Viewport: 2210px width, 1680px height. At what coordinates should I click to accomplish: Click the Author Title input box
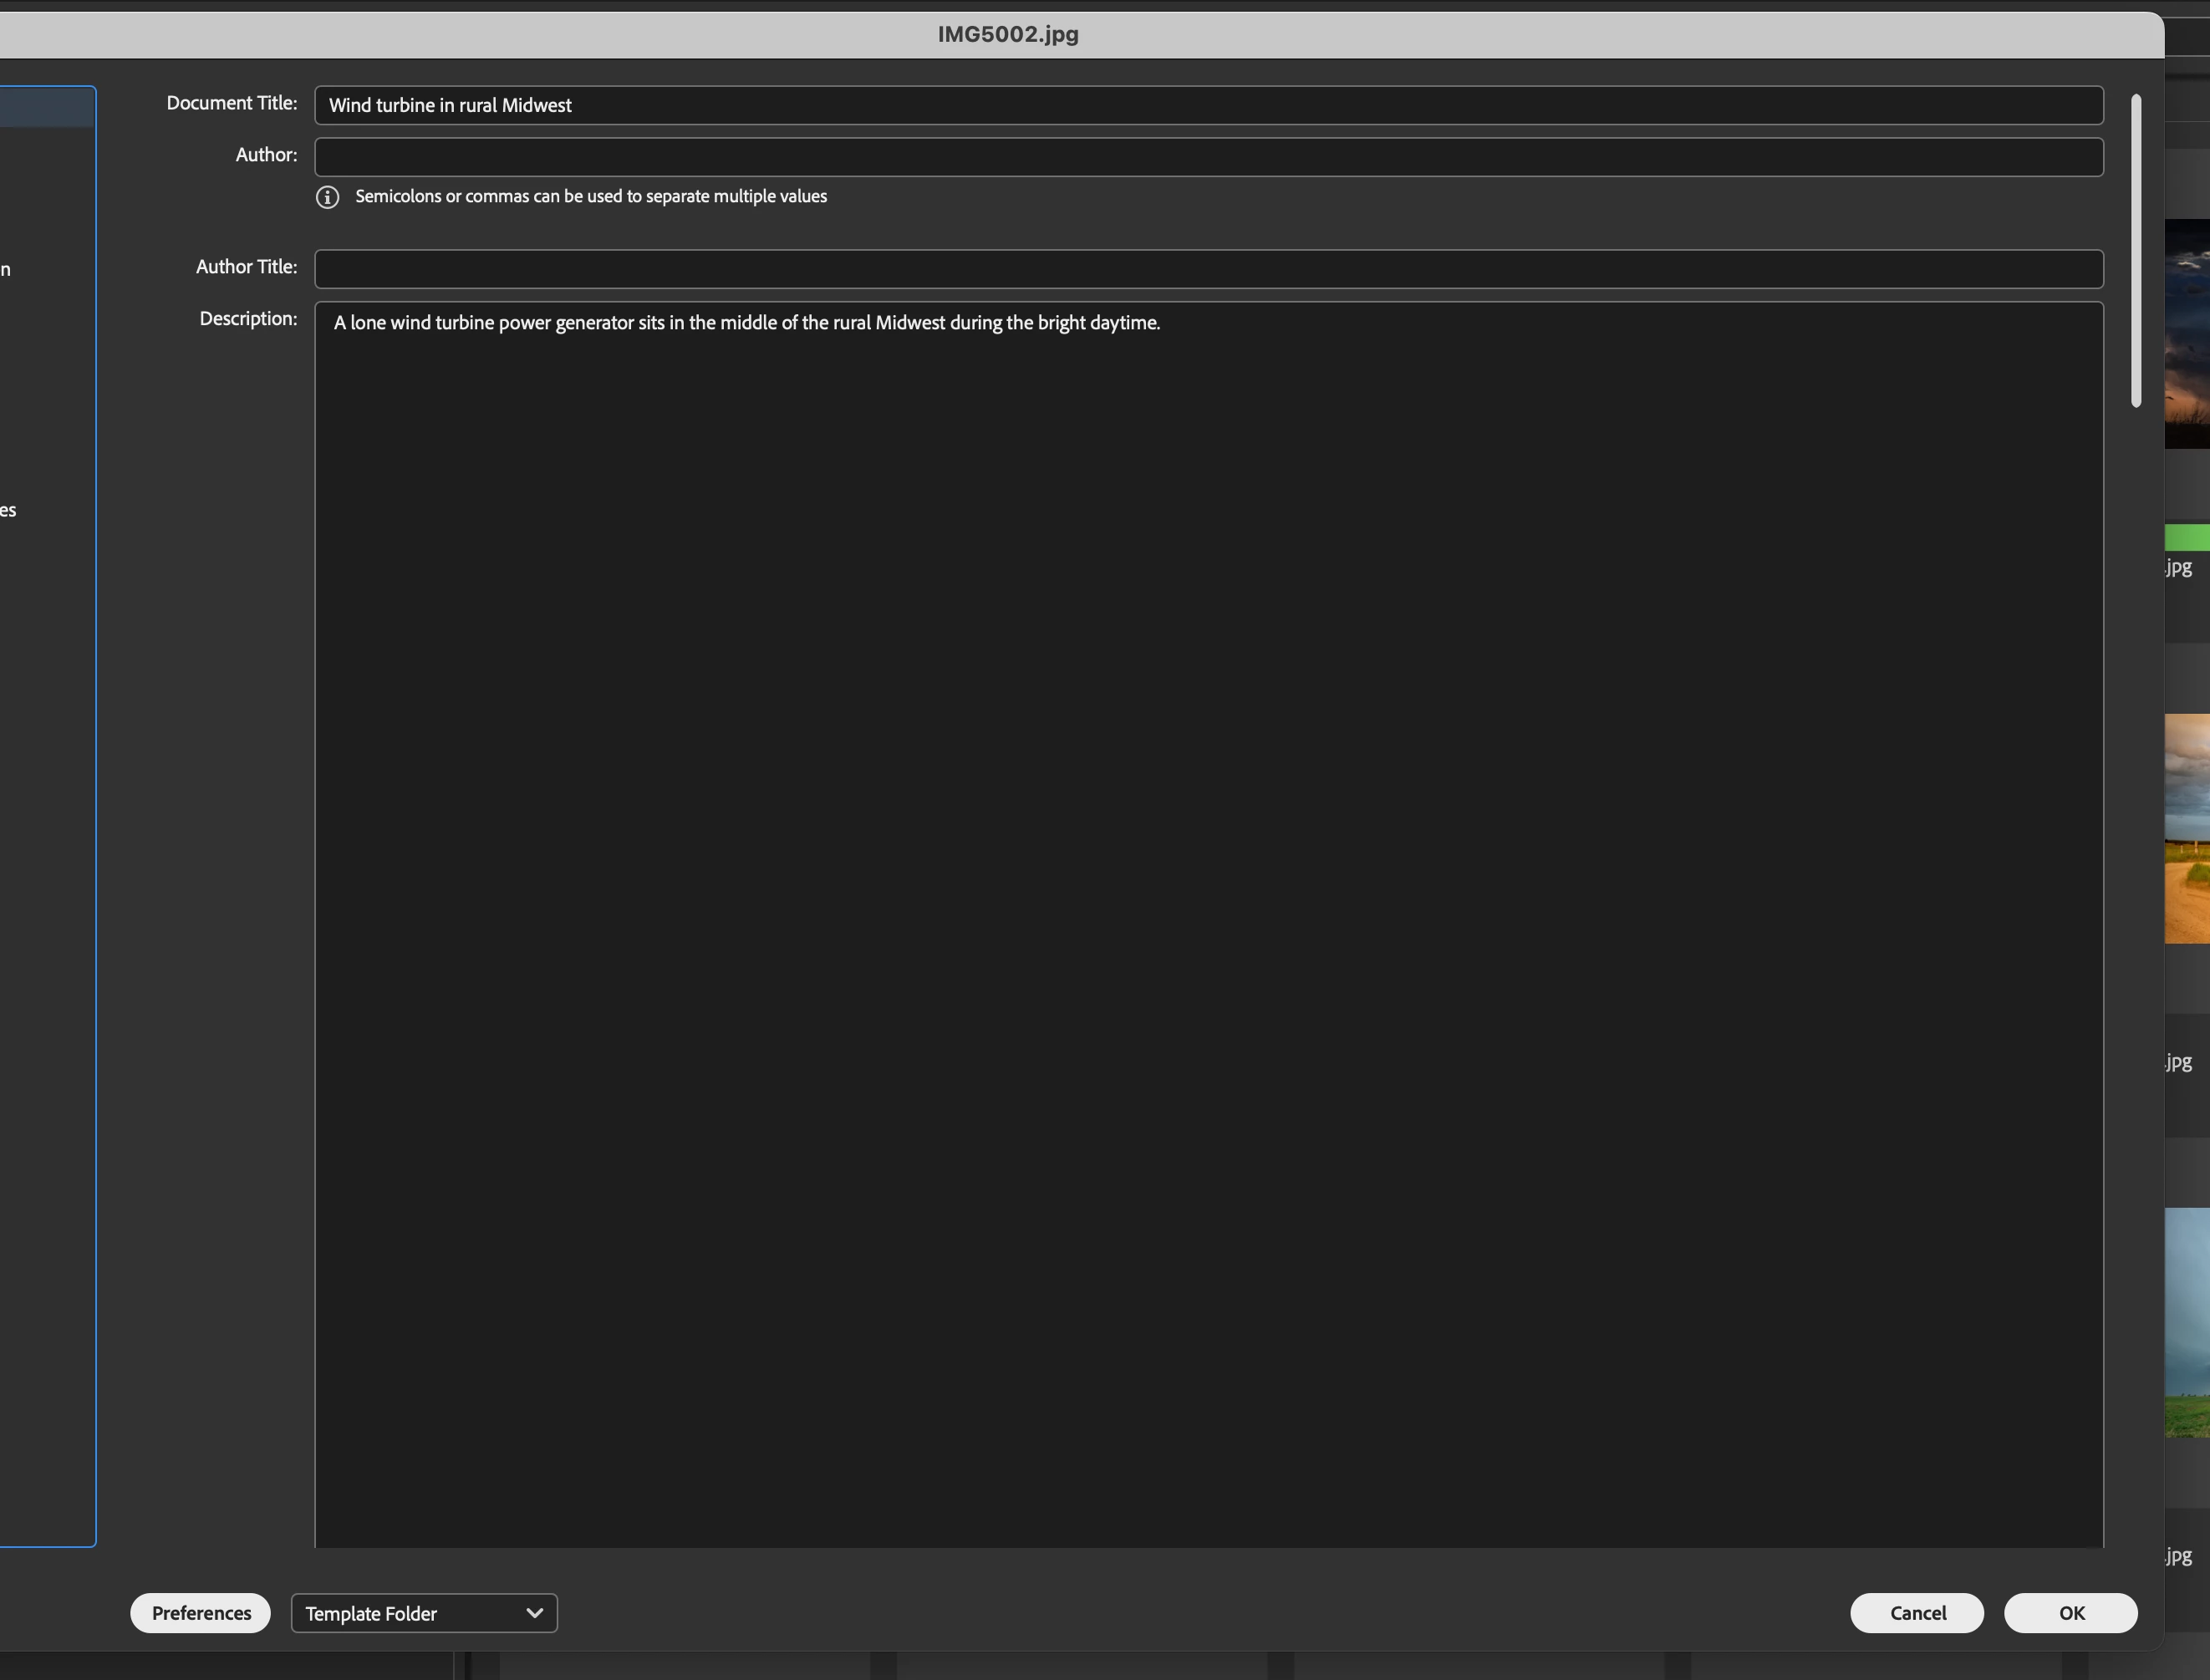click(1208, 269)
